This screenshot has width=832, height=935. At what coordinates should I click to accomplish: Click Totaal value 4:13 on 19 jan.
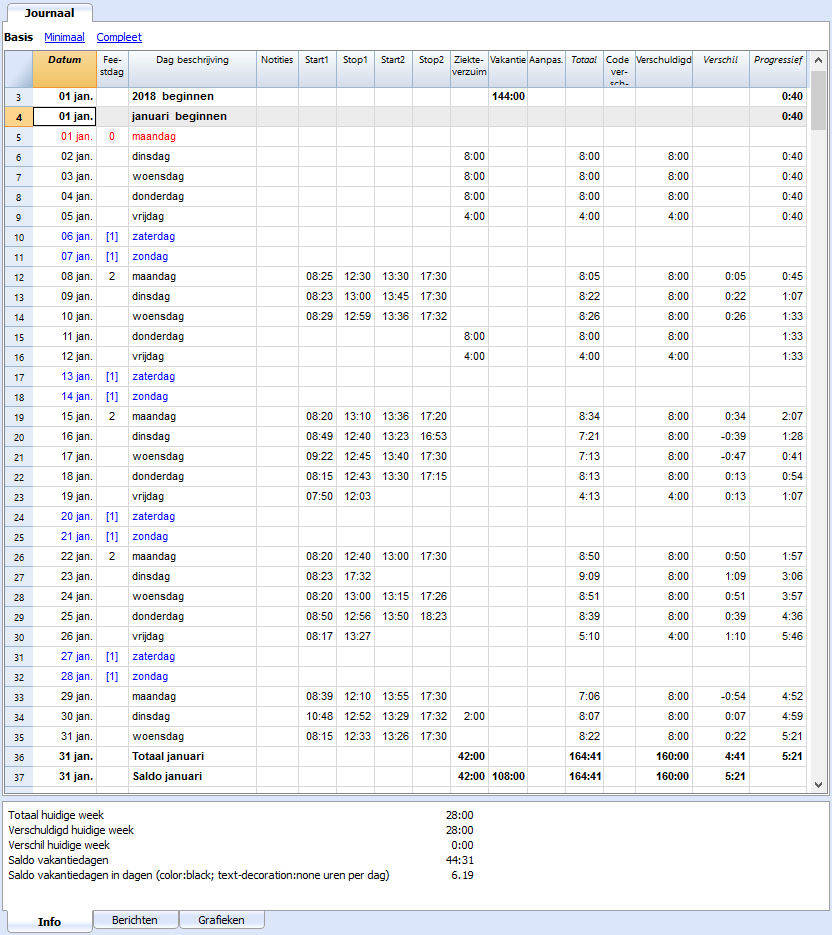[x=584, y=496]
